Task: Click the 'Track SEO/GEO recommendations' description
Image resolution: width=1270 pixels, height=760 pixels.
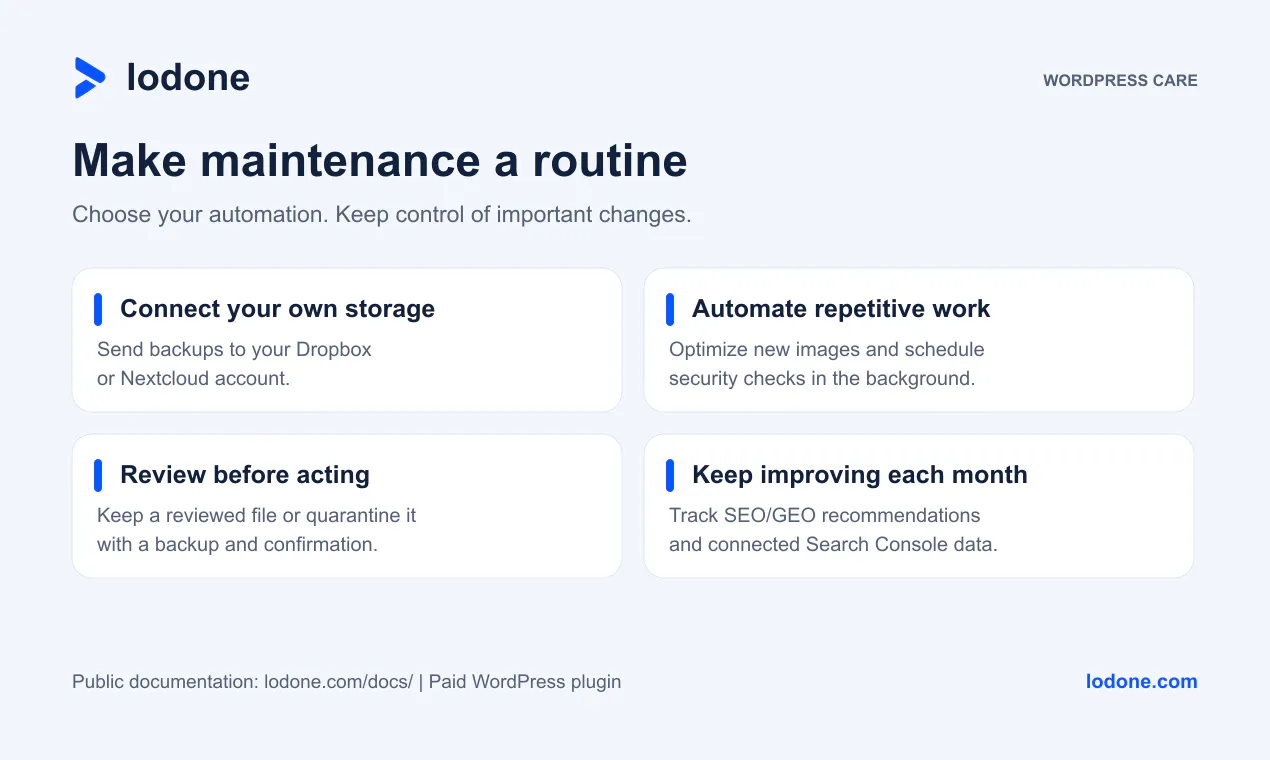Action: point(833,530)
